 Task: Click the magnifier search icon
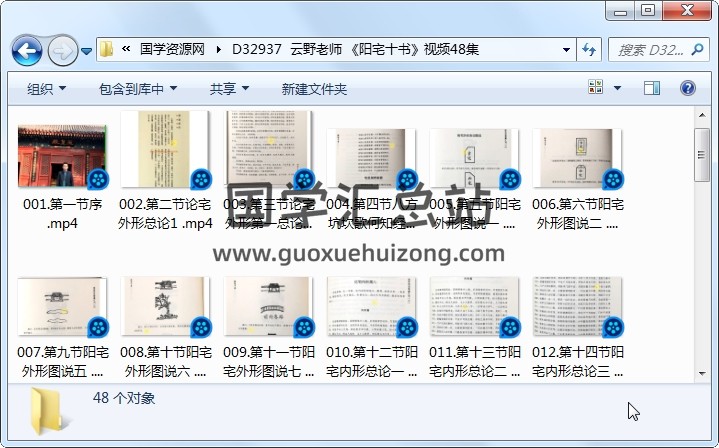pyautogui.click(x=697, y=50)
